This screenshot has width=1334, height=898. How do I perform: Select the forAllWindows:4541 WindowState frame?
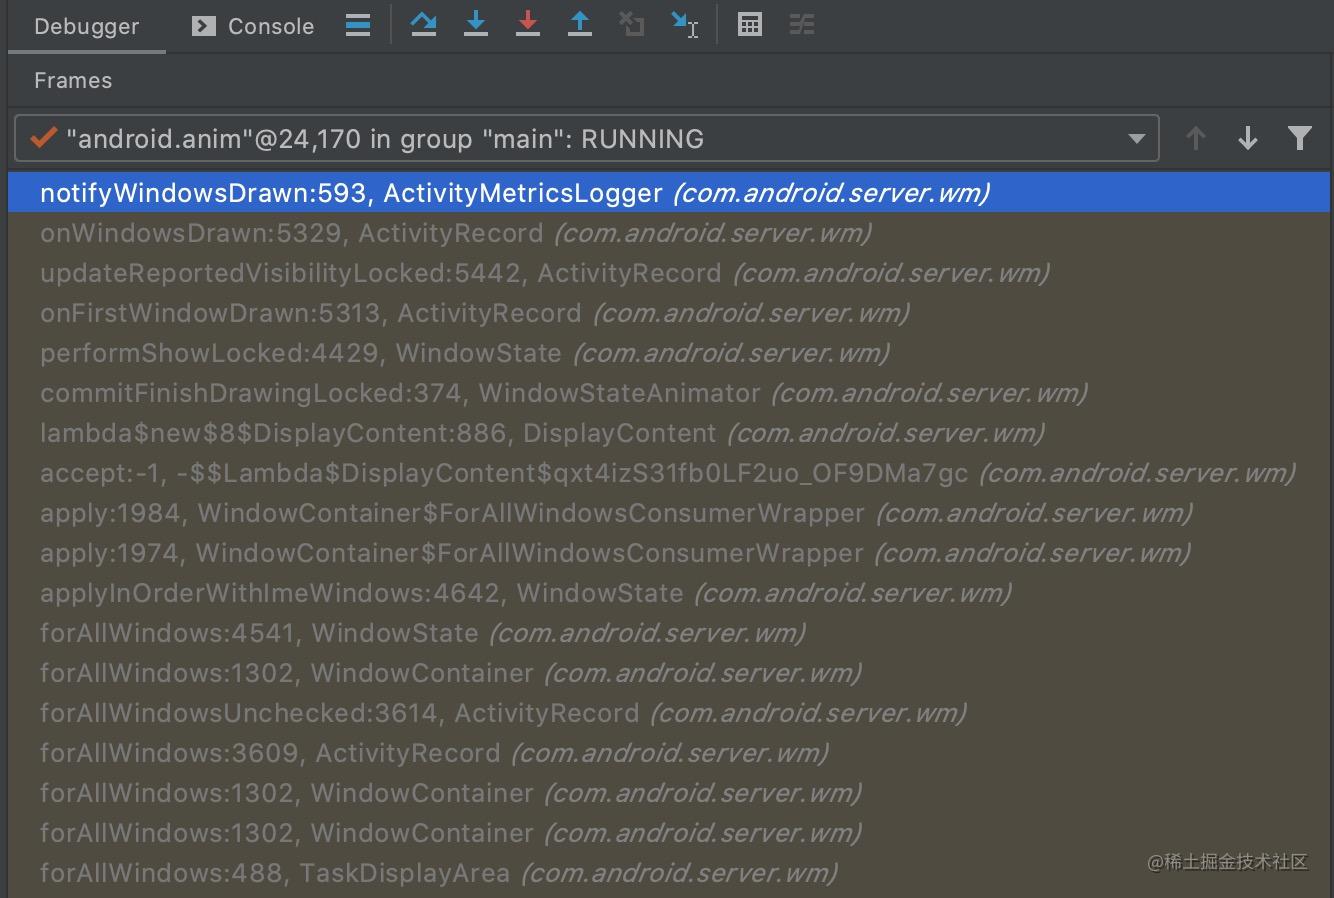point(669,633)
